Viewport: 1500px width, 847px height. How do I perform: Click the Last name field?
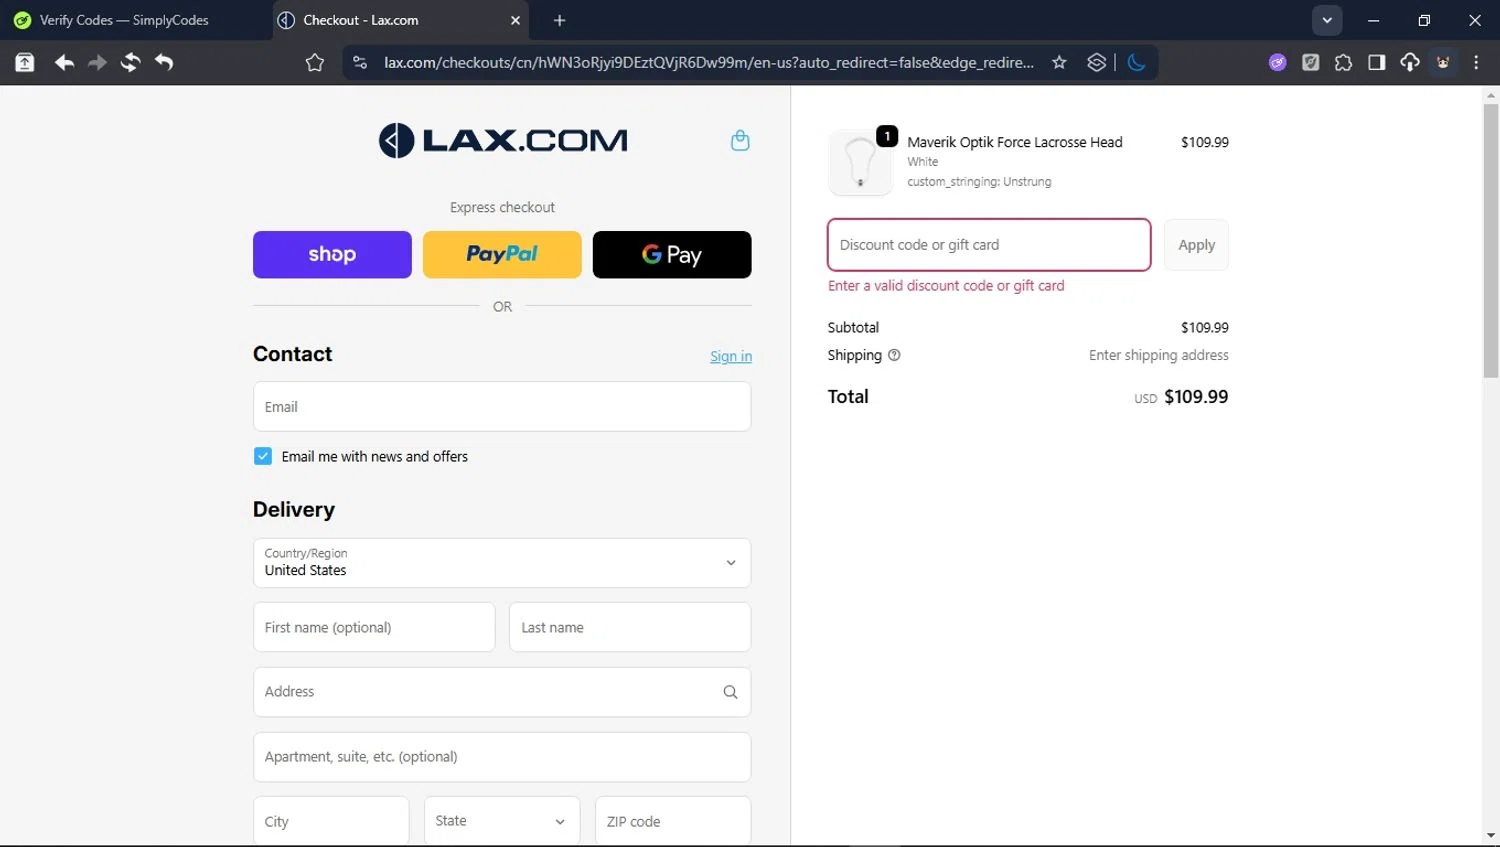click(630, 627)
